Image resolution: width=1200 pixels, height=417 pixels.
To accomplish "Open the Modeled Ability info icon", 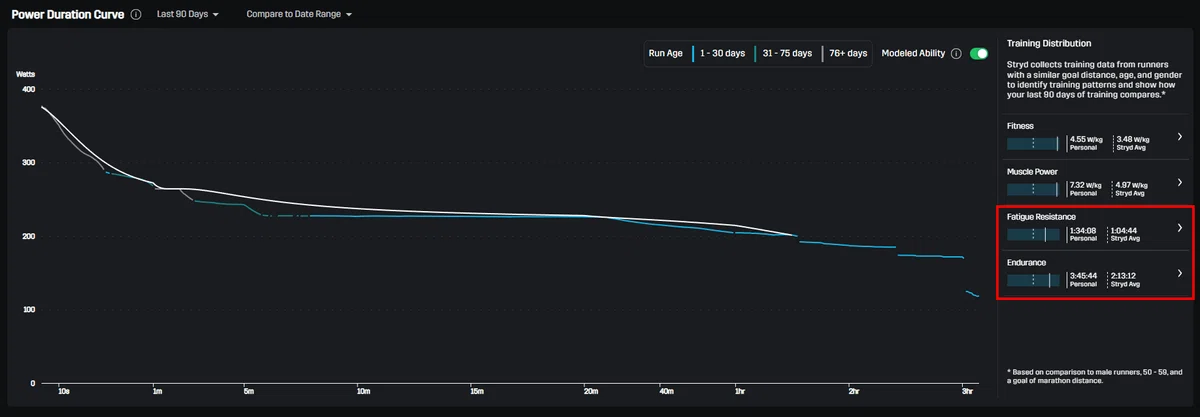I will (x=956, y=53).
